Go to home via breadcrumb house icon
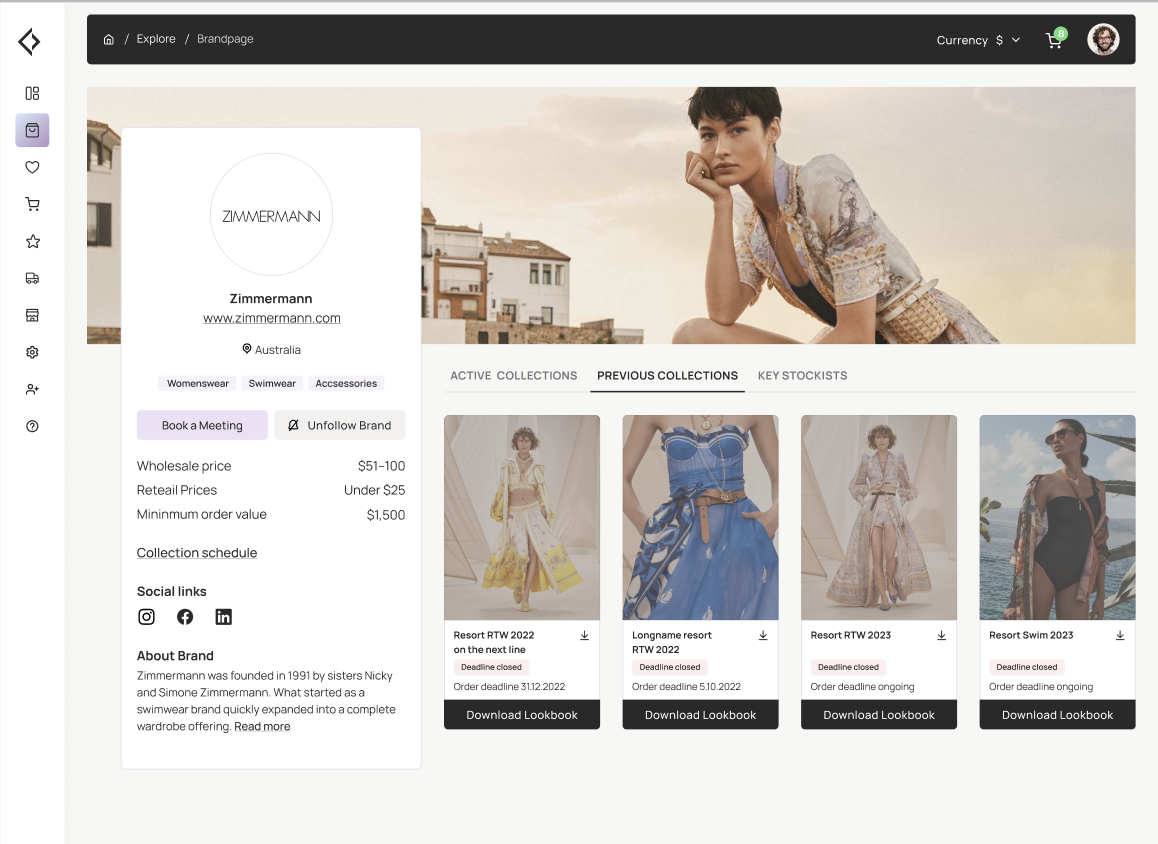Image resolution: width=1158 pixels, height=844 pixels. point(109,39)
